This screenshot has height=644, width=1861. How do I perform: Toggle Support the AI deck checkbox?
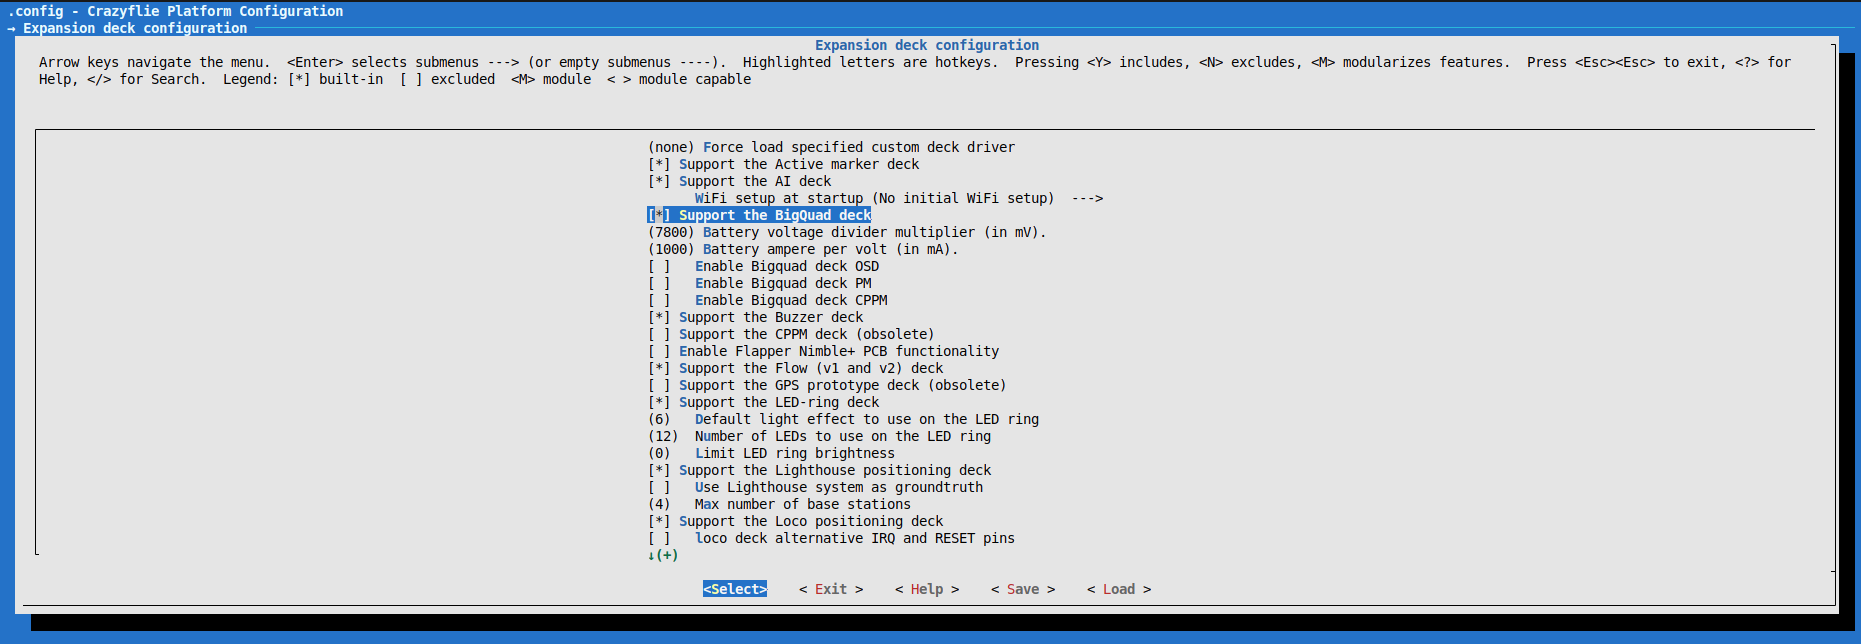tap(659, 181)
